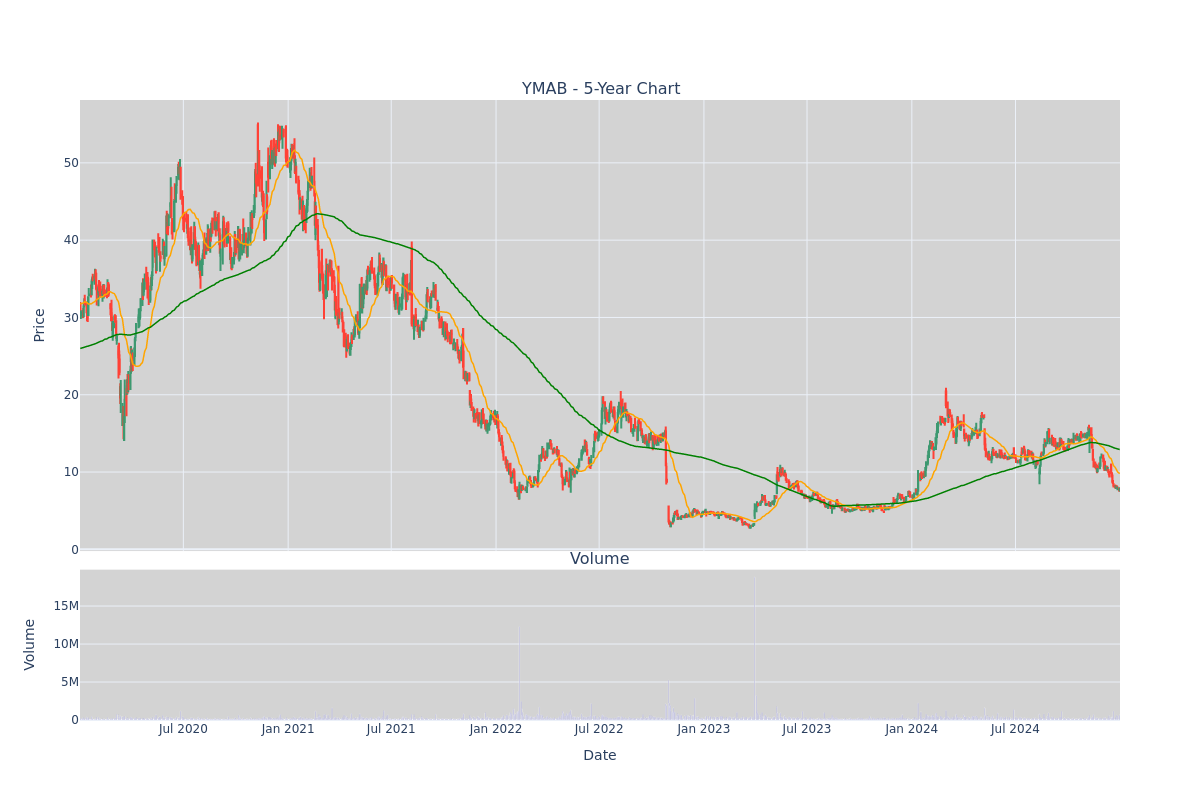Select the "Jan 2024" date tick
The height and width of the screenshot is (800, 1200).
912,729
